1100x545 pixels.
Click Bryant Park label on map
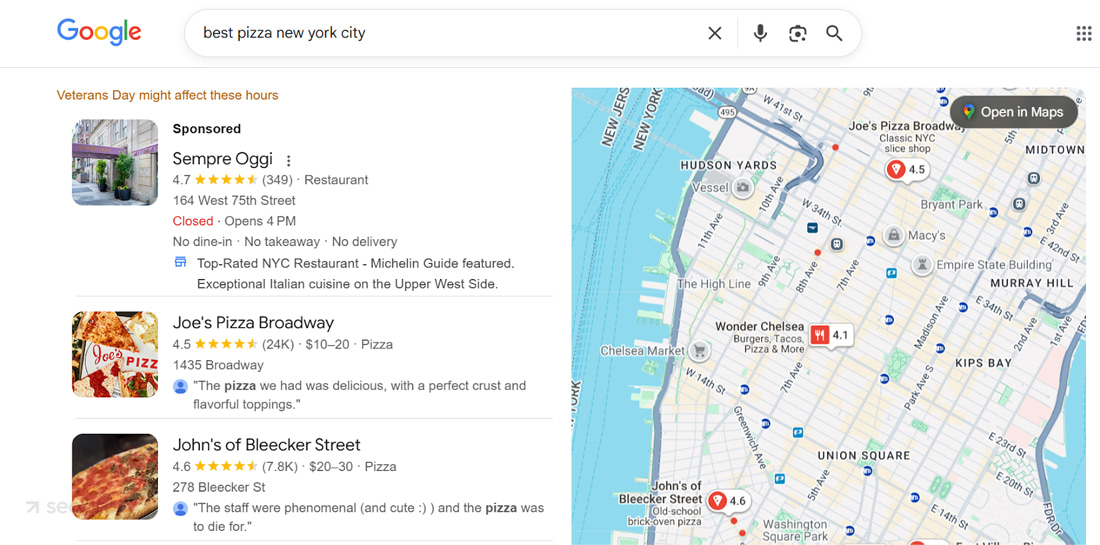click(x=951, y=205)
